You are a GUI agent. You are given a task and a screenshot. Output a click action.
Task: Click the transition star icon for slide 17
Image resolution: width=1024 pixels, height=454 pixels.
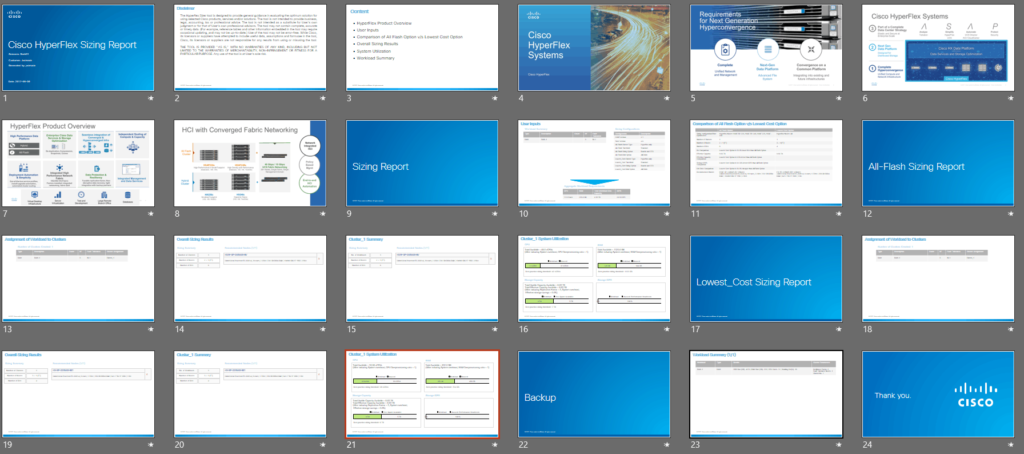point(839,329)
